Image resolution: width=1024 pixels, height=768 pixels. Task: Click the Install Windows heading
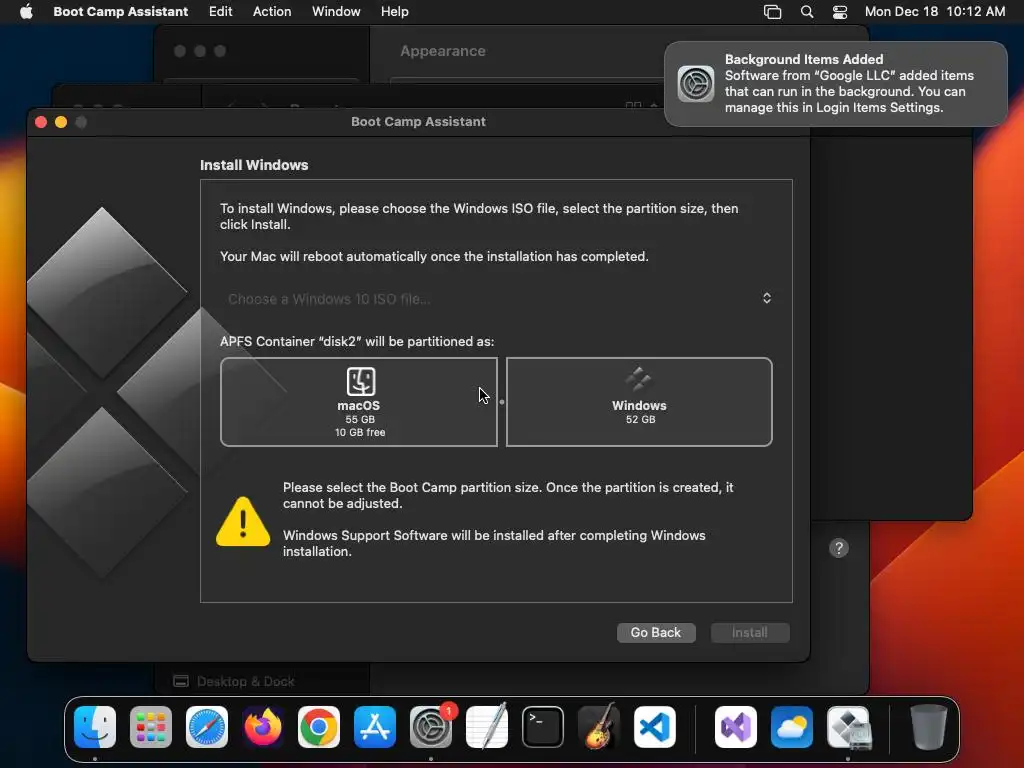pos(254,165)
